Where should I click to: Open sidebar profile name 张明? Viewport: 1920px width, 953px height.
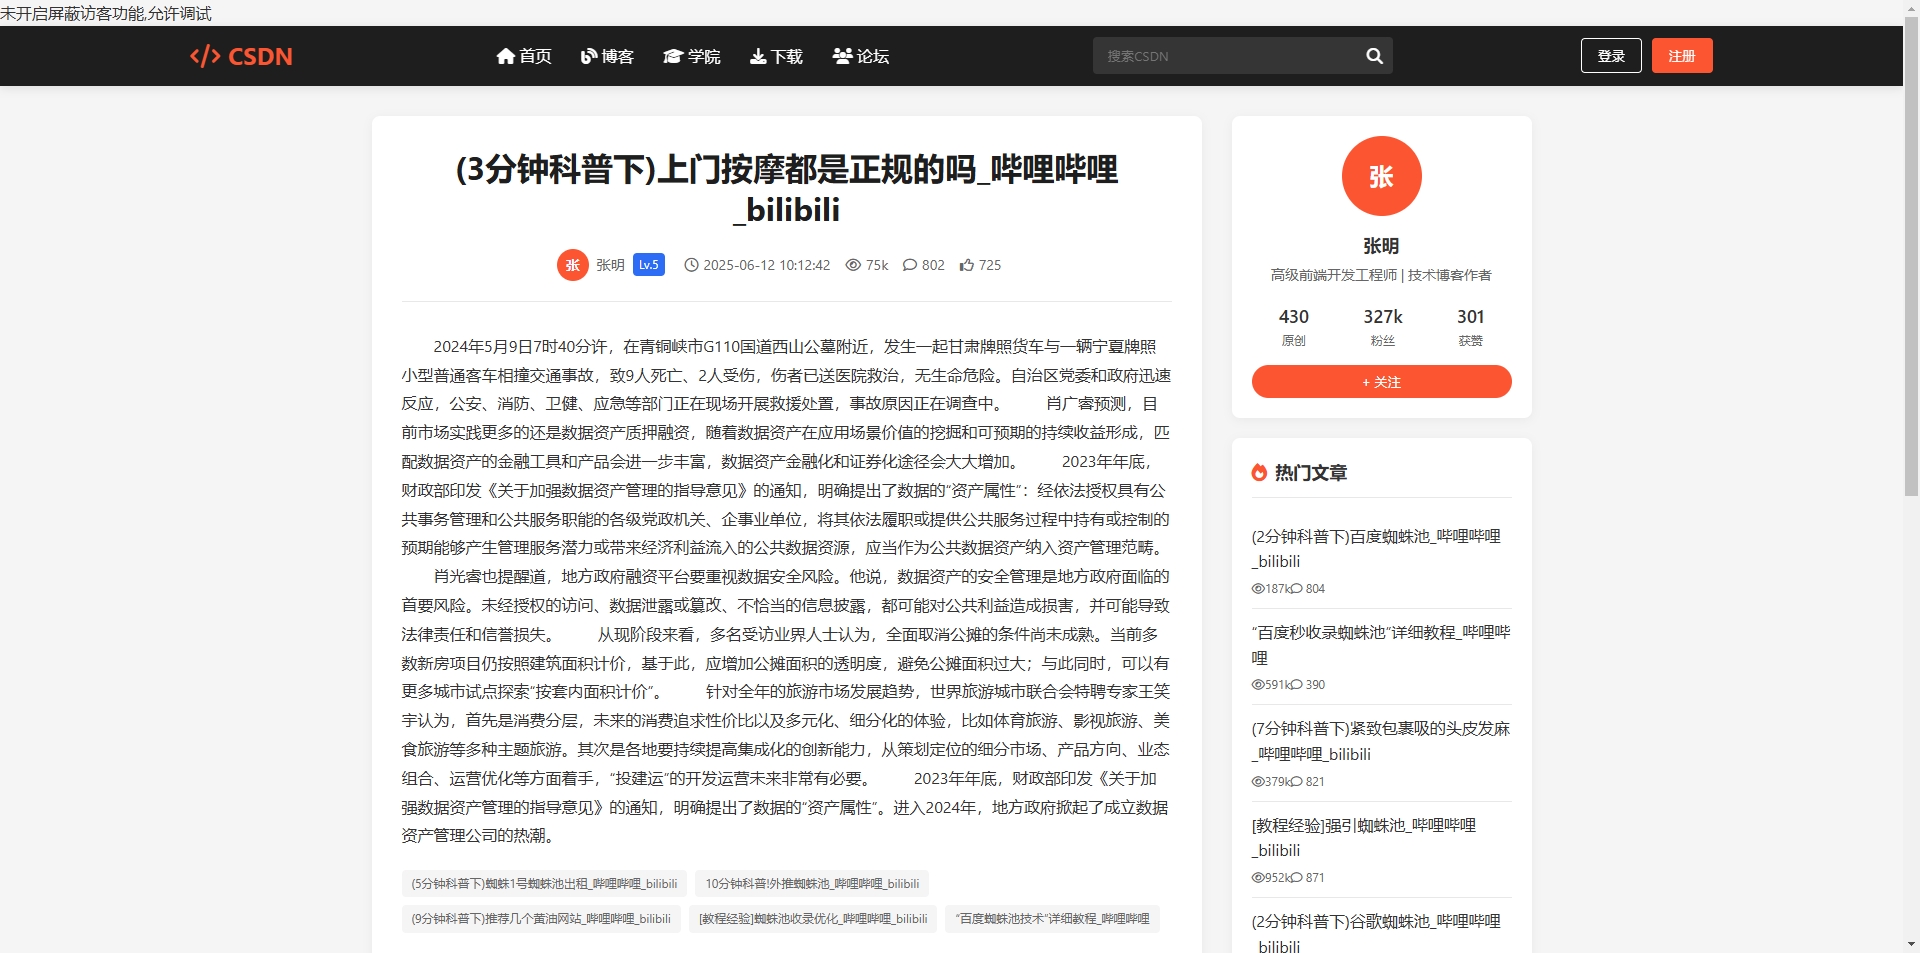click(x=1381, y=246)
